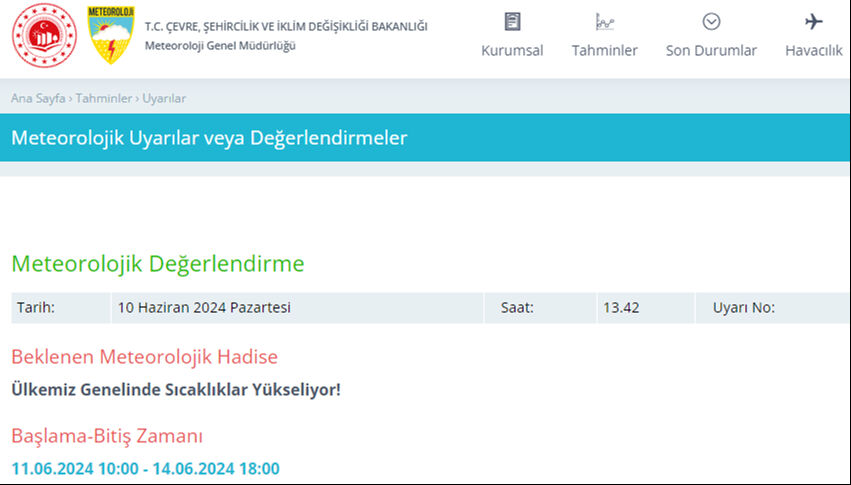
Task: Click the airplane icon above Havacılık
Action: point(813,21)
